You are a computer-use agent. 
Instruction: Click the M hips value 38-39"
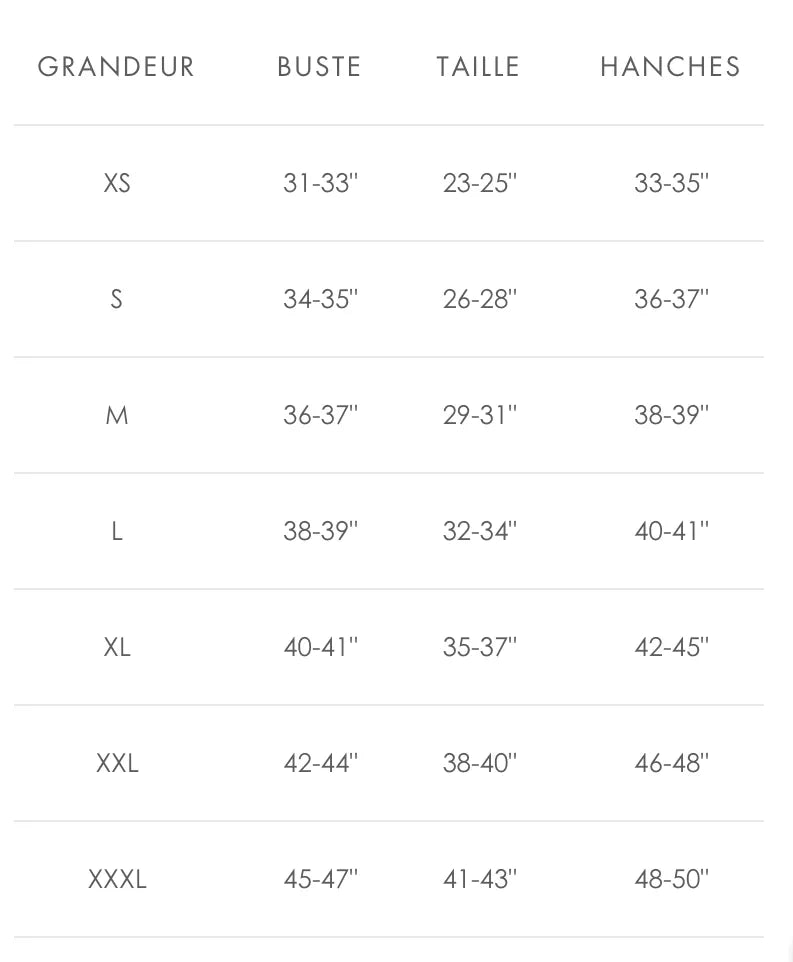point(671,415)
